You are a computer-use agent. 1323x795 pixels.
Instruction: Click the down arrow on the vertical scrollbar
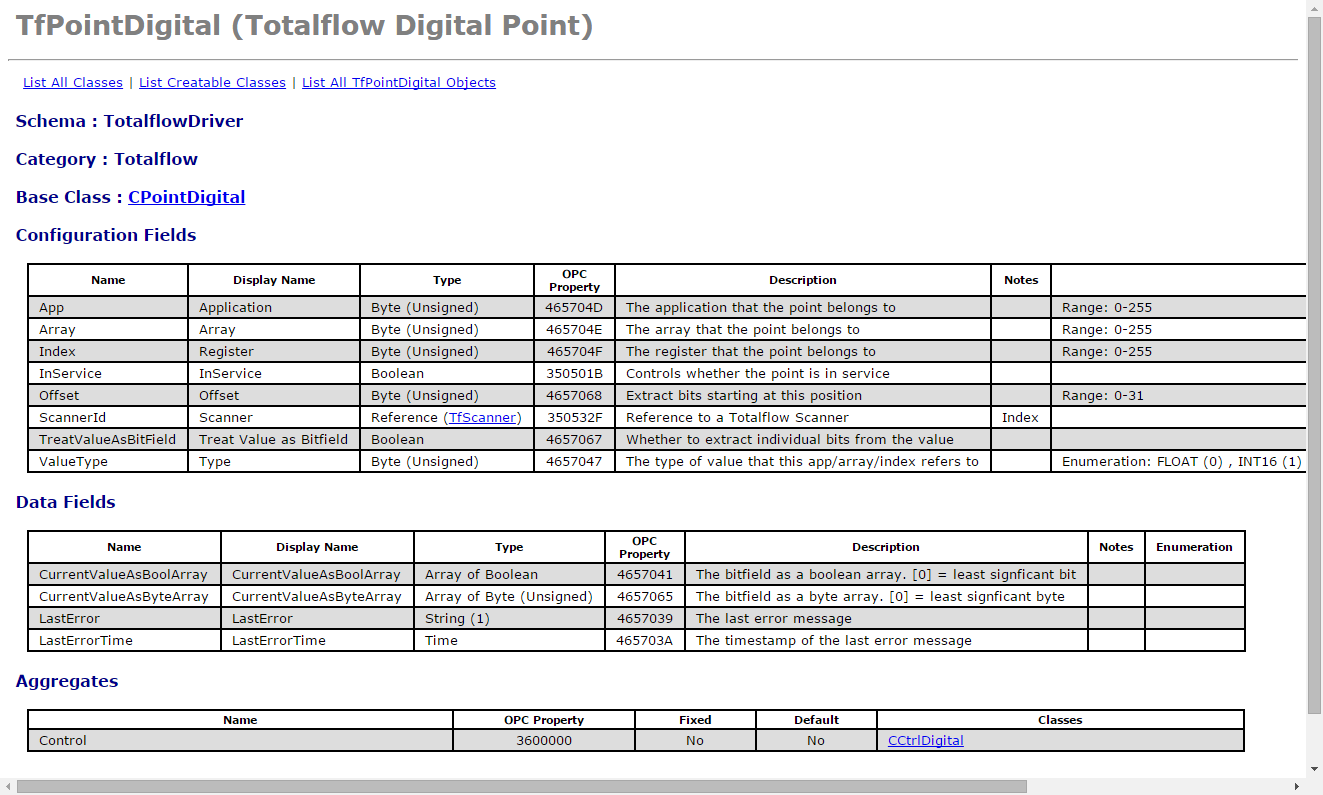point(1314,770)
